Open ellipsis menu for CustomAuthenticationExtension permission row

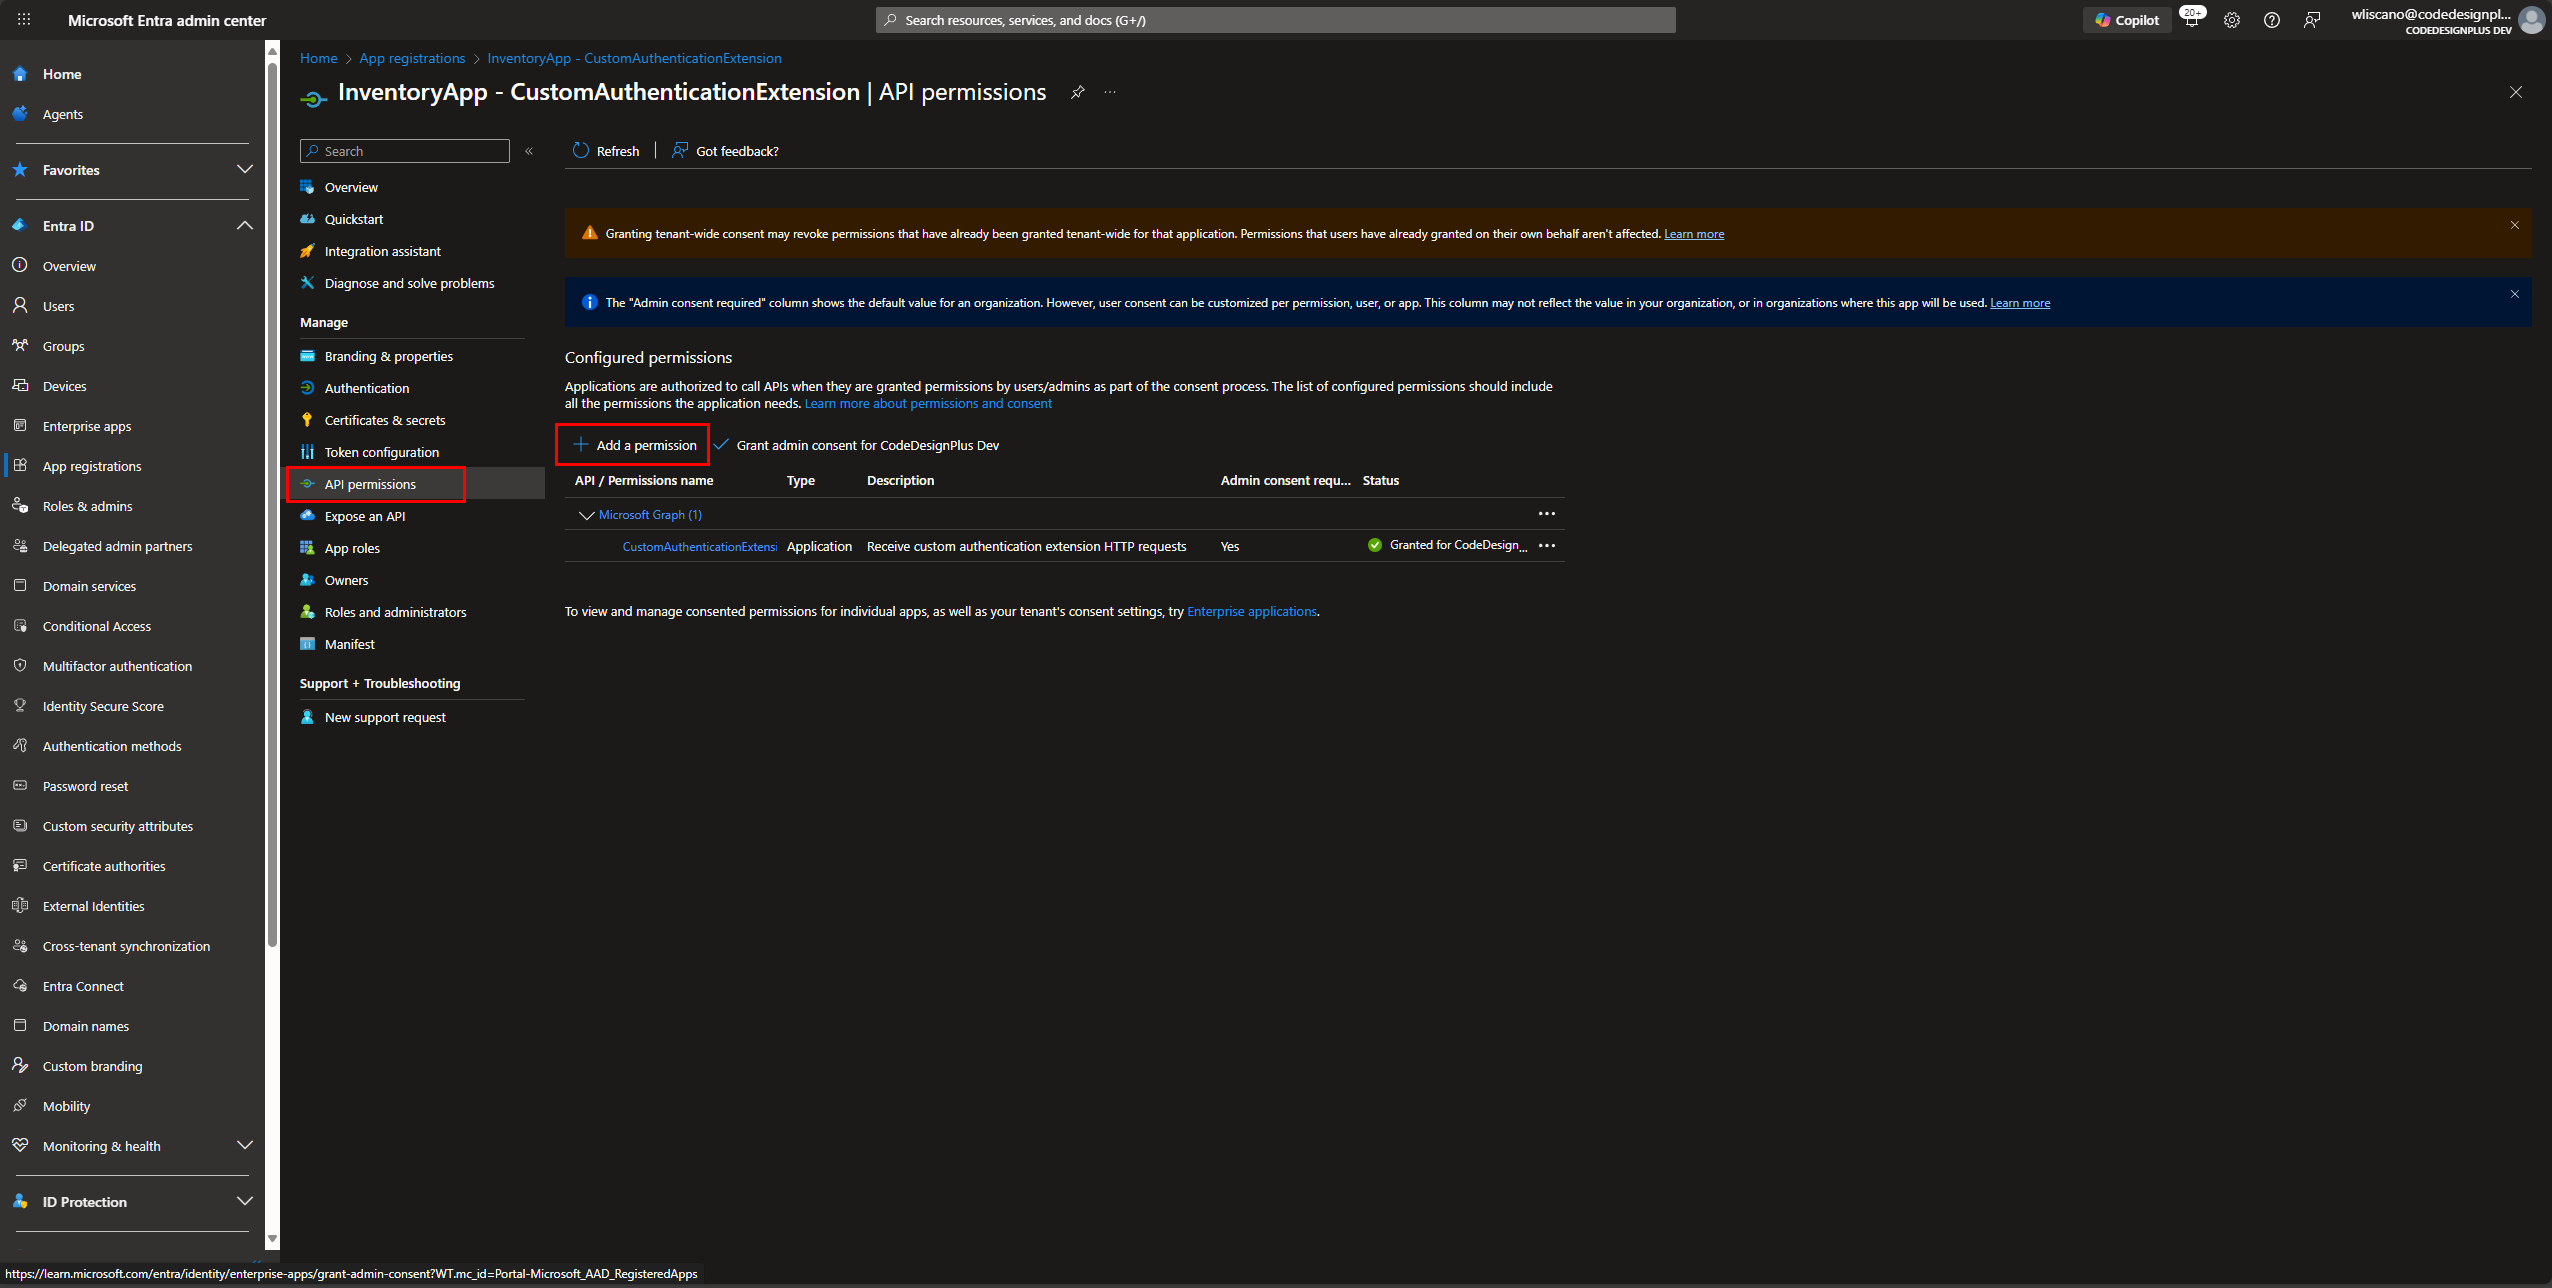coord(1547,546)
